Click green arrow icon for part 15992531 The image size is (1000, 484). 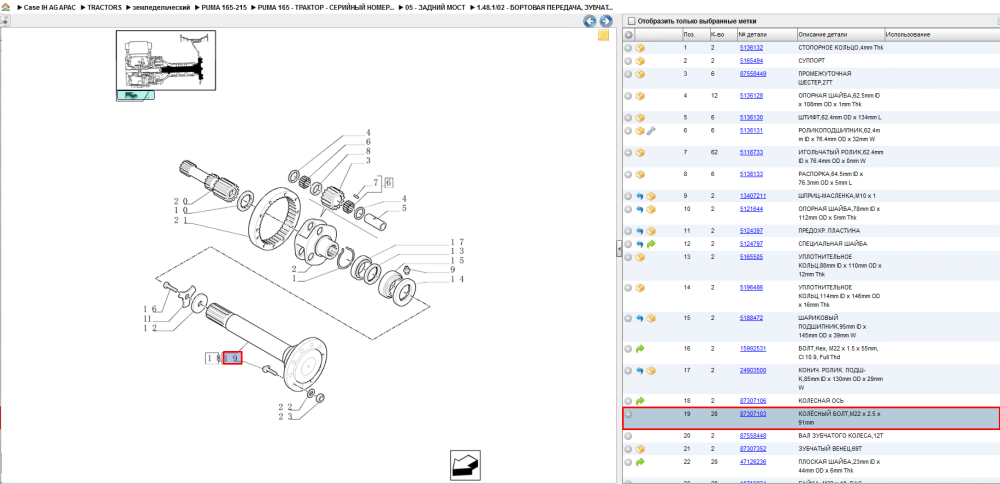pyautogui.click(x=640, y=348)
